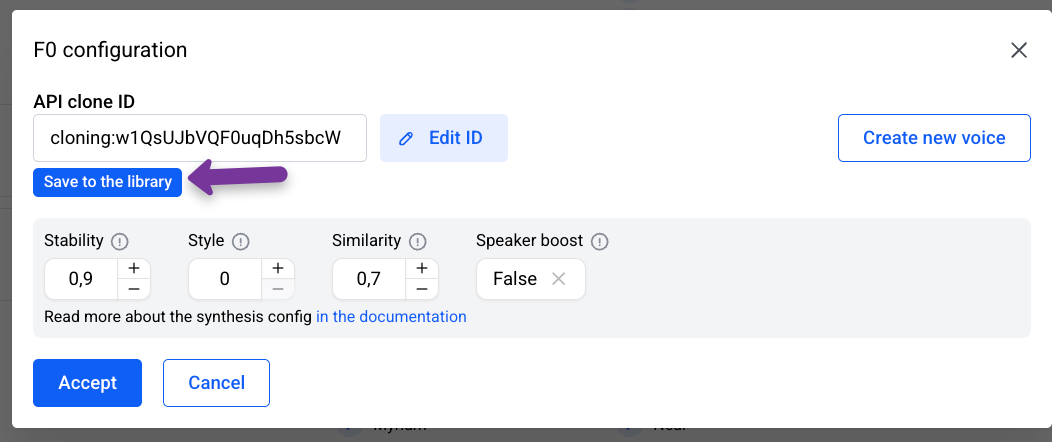Open Speaker boost info tooltip icon
Screen dimensions: 1052x442
(600, 241)
